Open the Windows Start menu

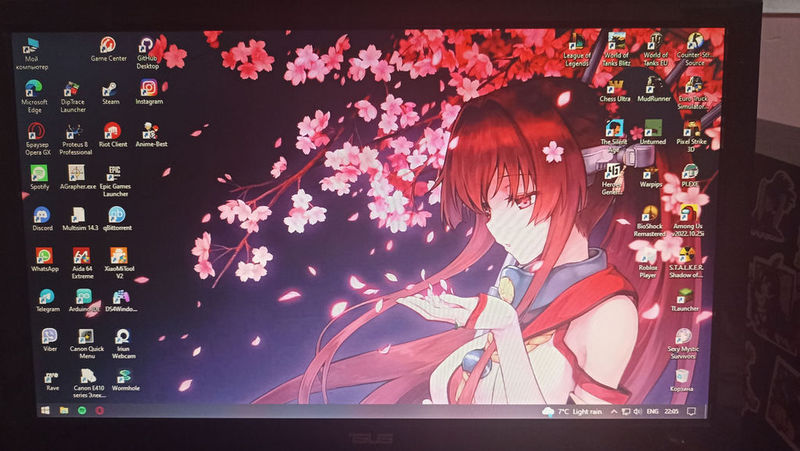[45, 410]
